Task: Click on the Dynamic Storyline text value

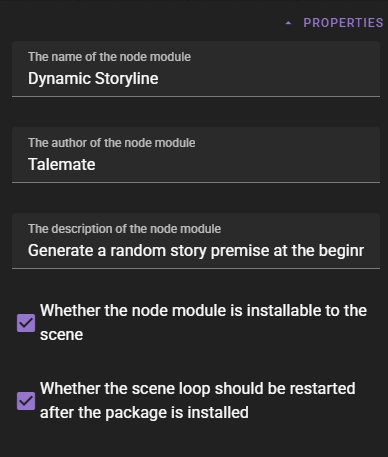Action: [93, 79]
